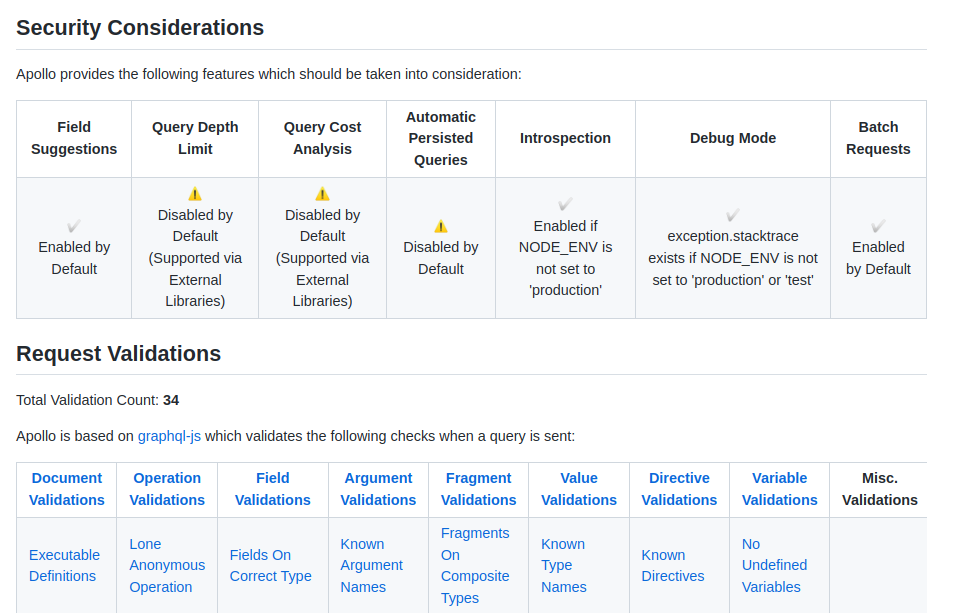972x613 pixels.
Task: Open the graphql-js link
Action: click(x=168, y=436)
